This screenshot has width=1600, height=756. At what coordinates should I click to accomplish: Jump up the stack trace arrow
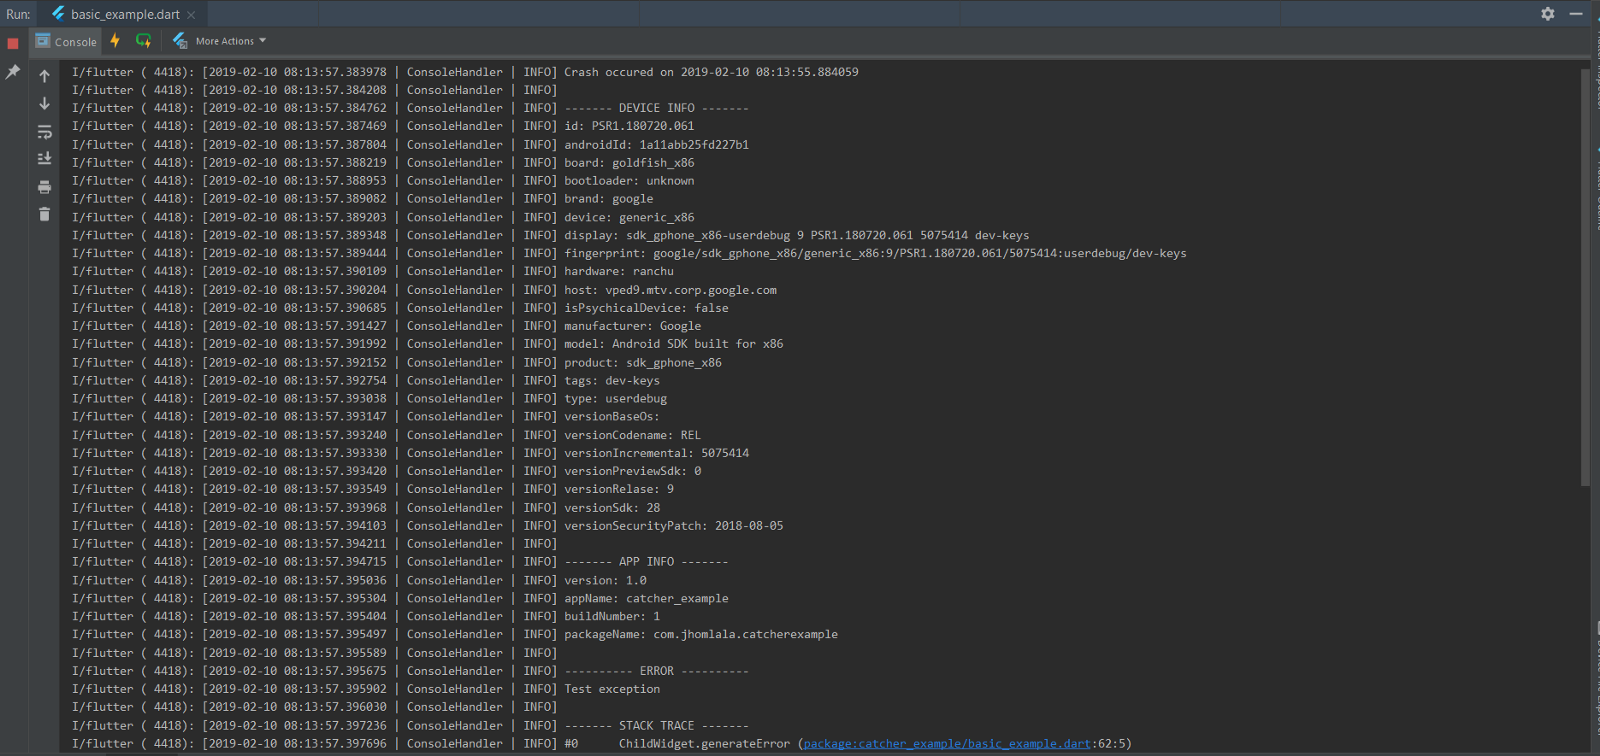(x=44, y=76)
